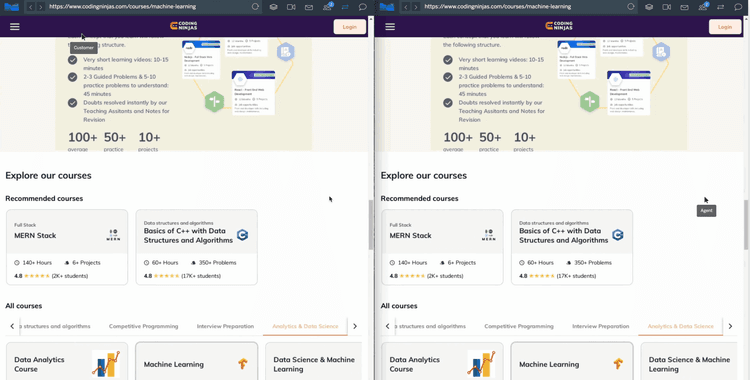
Task: Go back in right window browser bar
Action: point(406,7)
